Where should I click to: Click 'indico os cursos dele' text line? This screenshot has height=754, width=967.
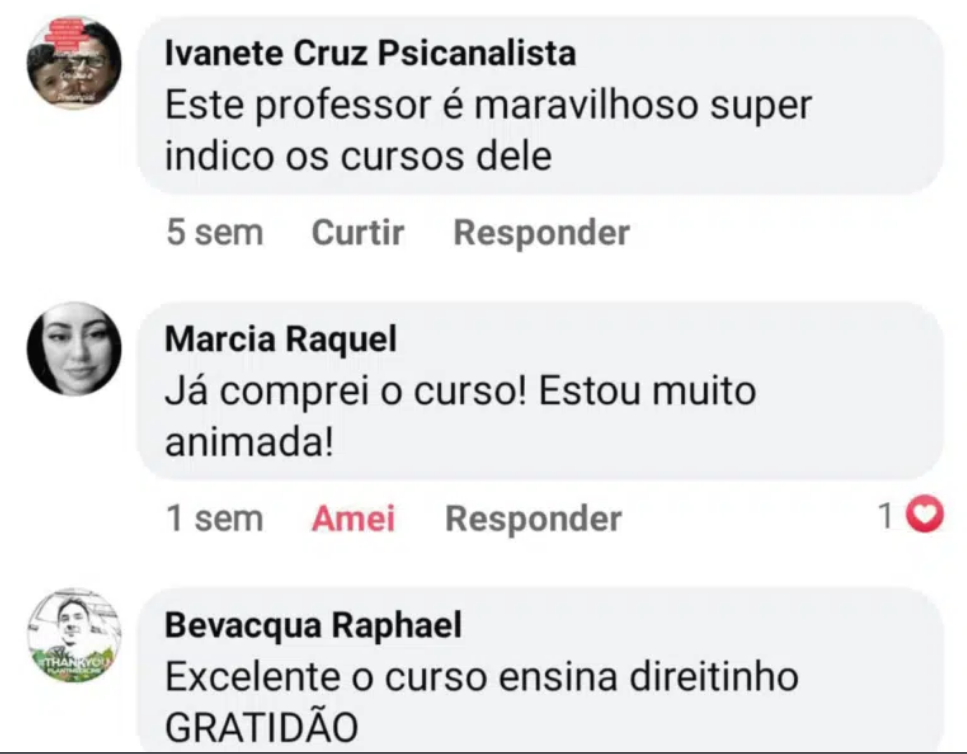[358, 156]
